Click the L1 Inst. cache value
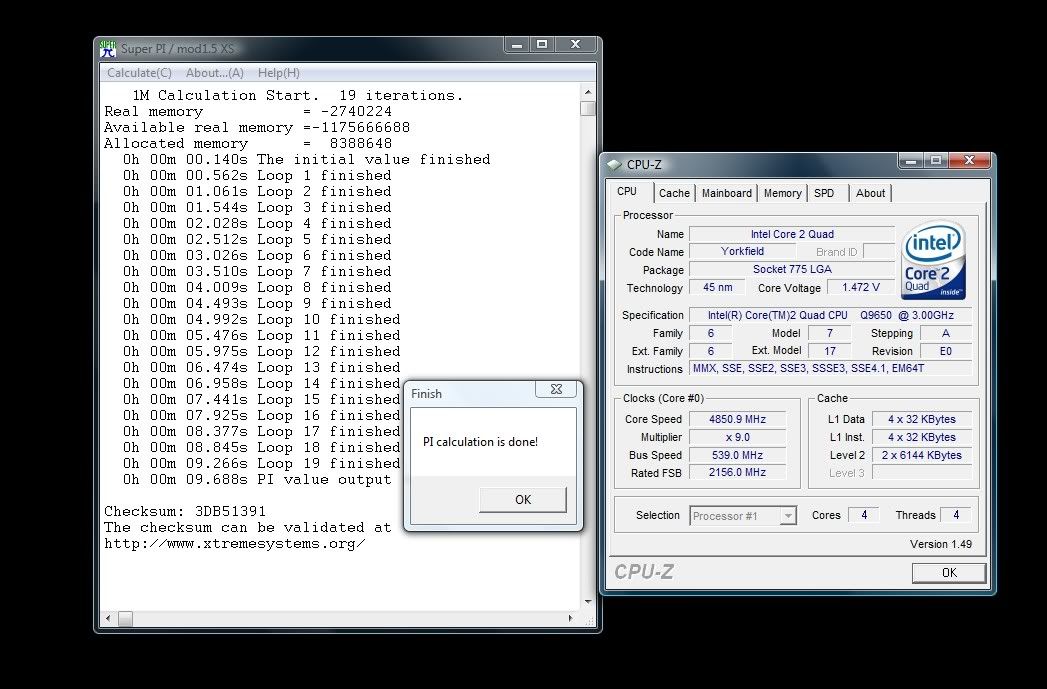The height and width of the screenshot is (689, 1047). coord(921,437)
